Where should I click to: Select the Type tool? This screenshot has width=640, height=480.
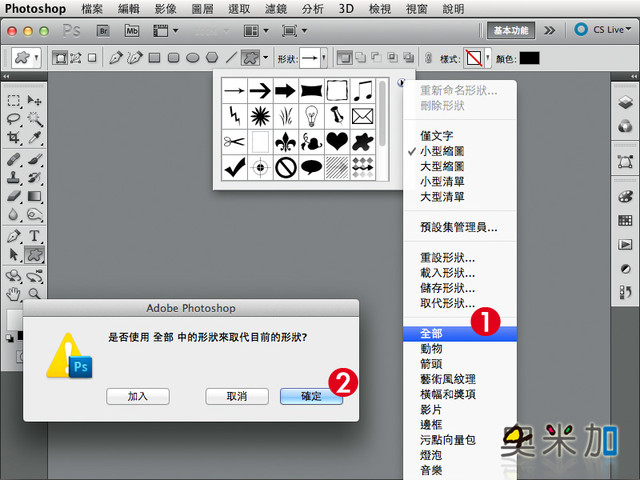click(x=34, y=236)
